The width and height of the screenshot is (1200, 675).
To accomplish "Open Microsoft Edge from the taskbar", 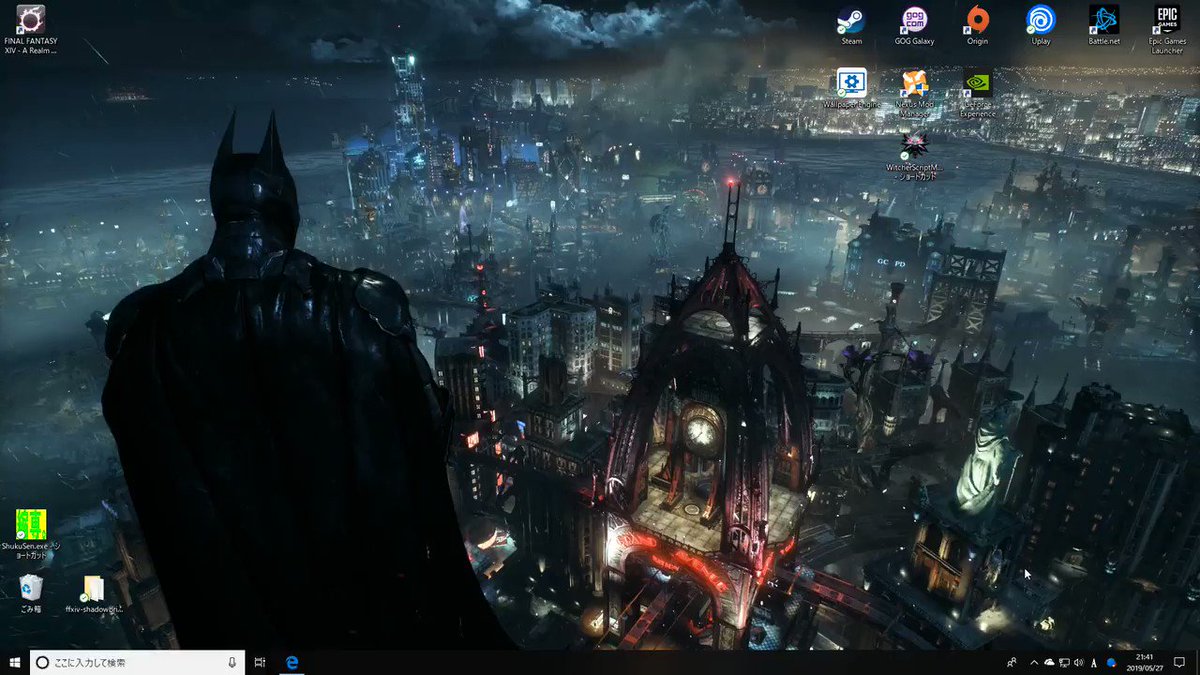I will (x=293, y=662).
